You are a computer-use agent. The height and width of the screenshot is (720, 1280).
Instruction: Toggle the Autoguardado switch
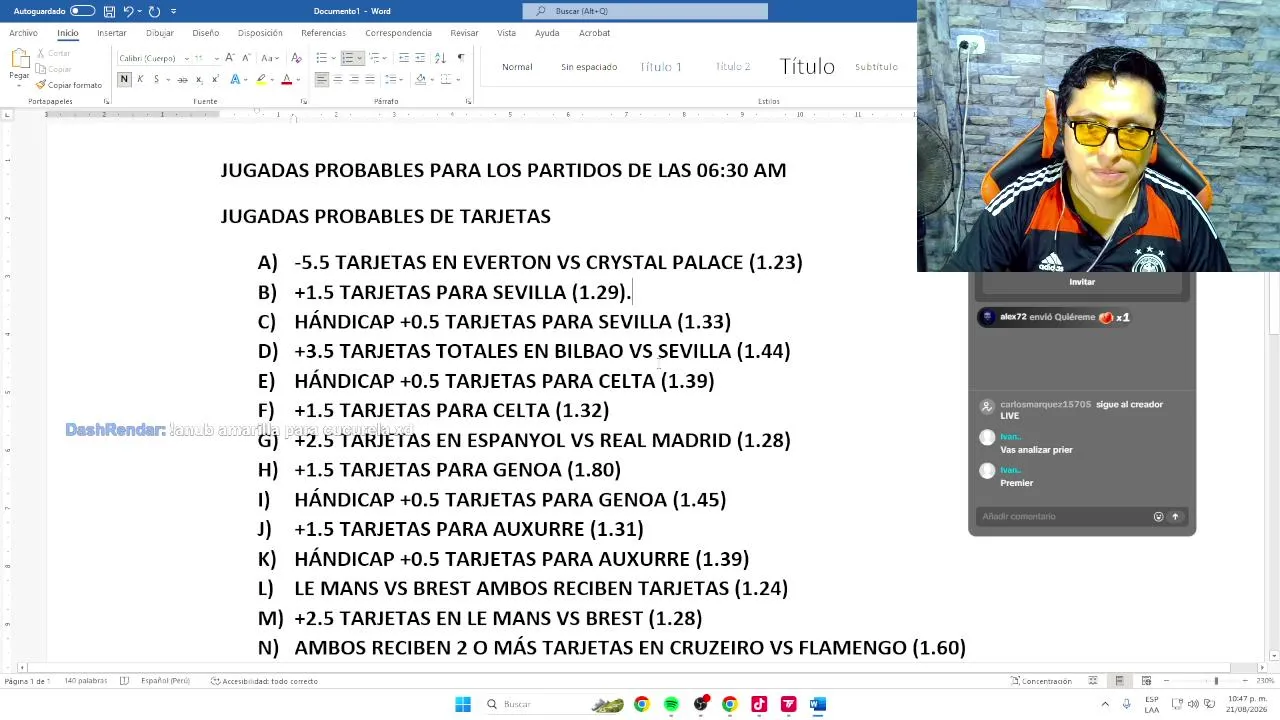tap(82, 11)
